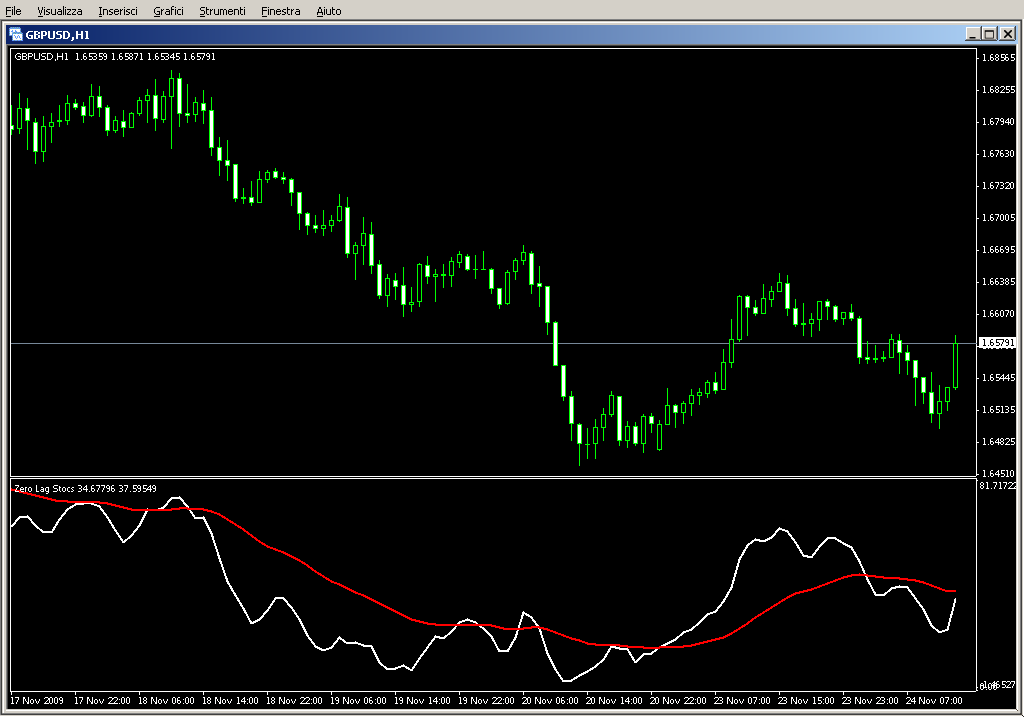The height and width of the screenshot is (717, 1024).
Task: Open the File menu
Action: [13, 11]
